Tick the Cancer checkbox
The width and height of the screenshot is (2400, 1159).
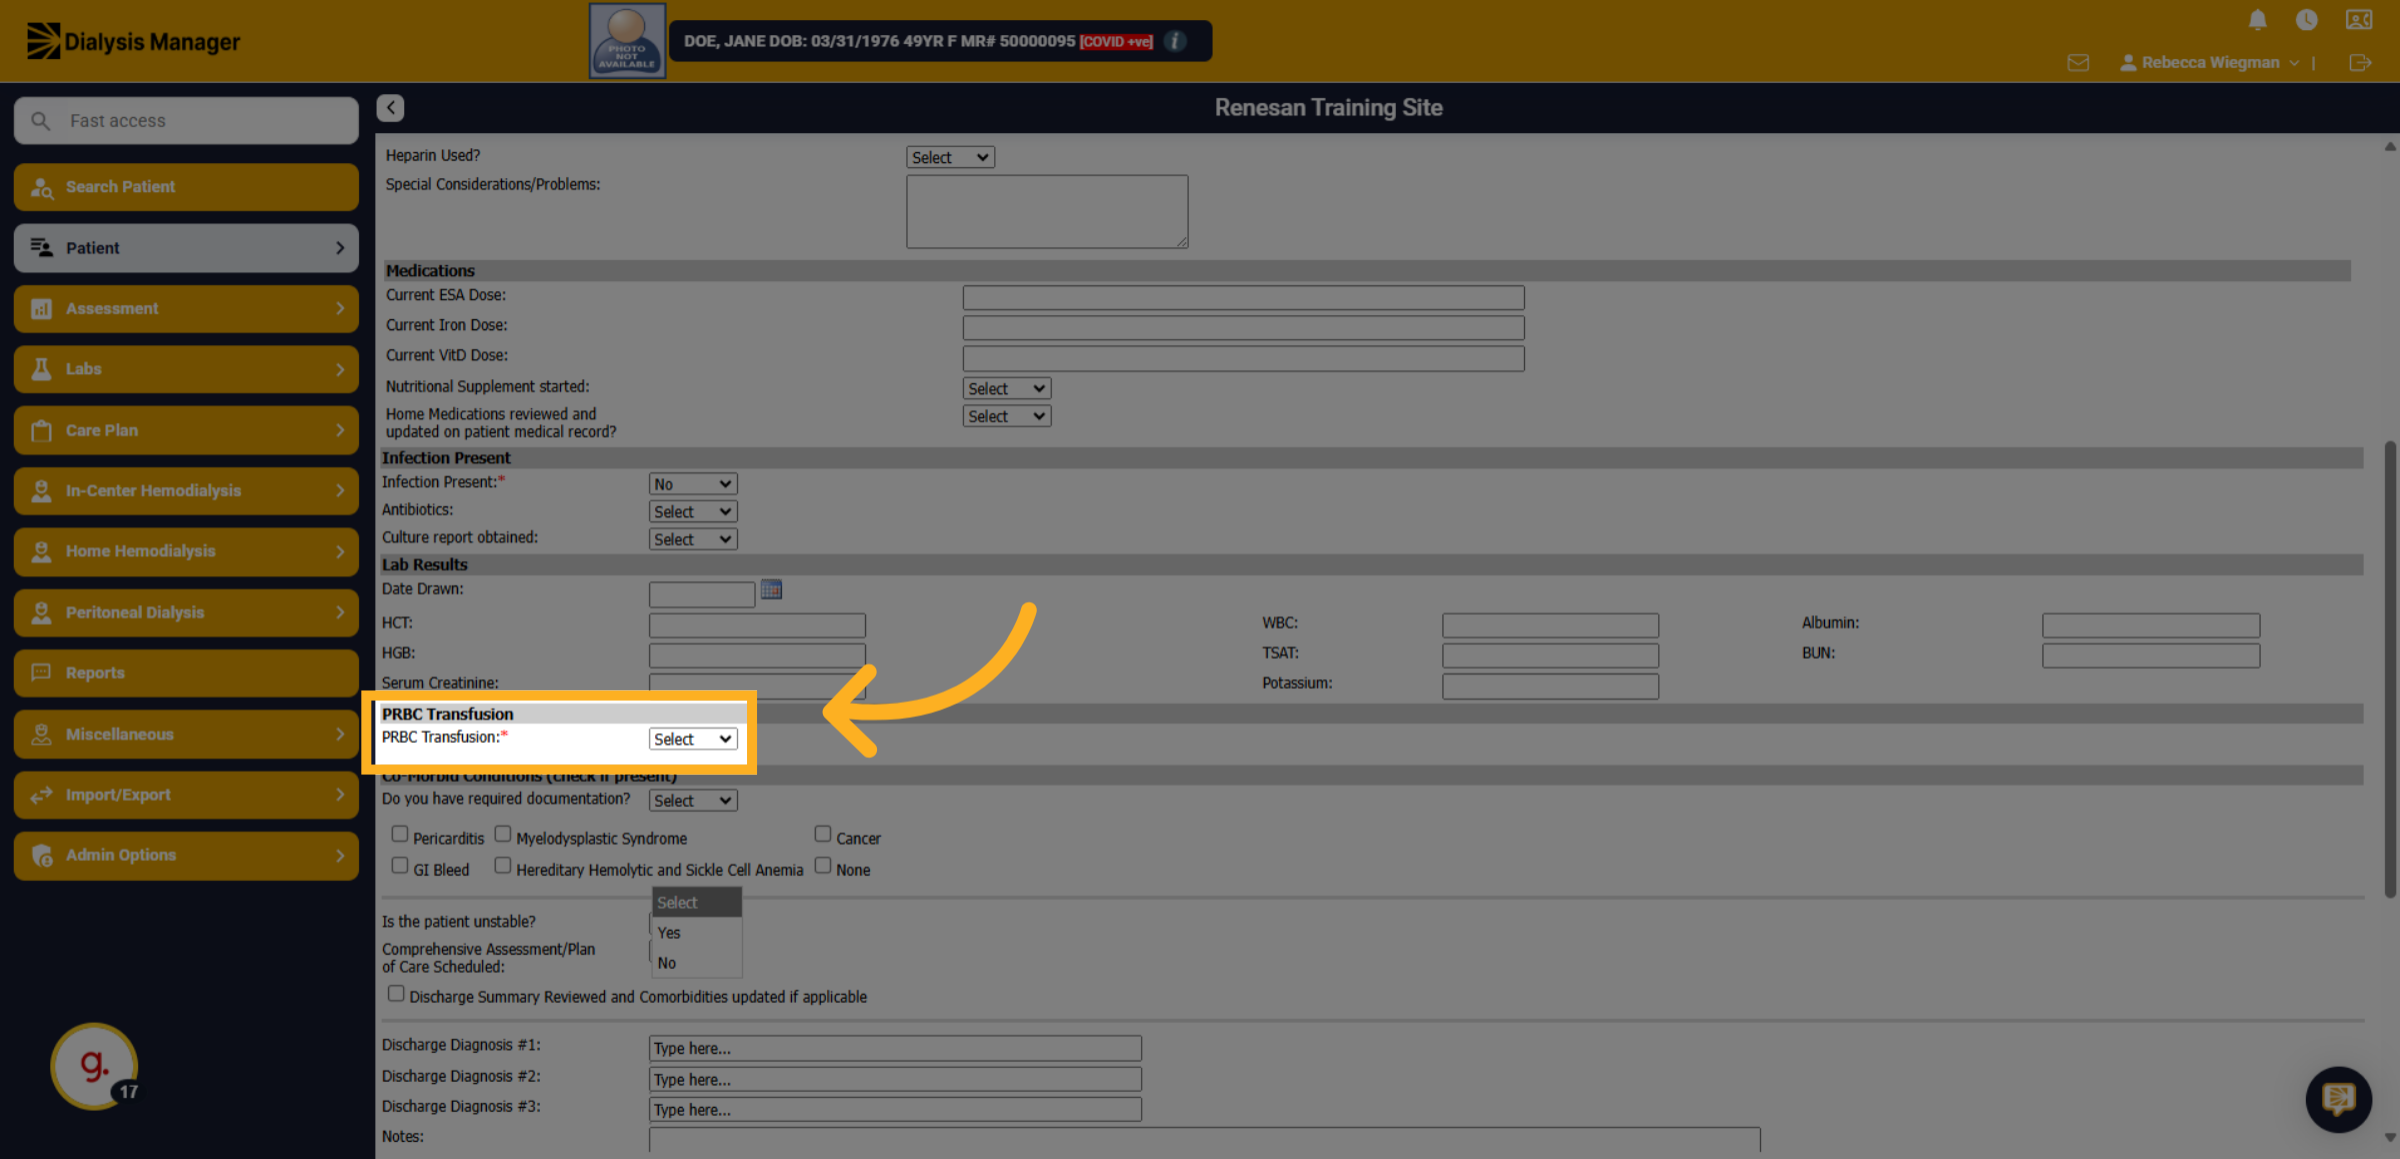pyautogui.click(x=823, y=834)
